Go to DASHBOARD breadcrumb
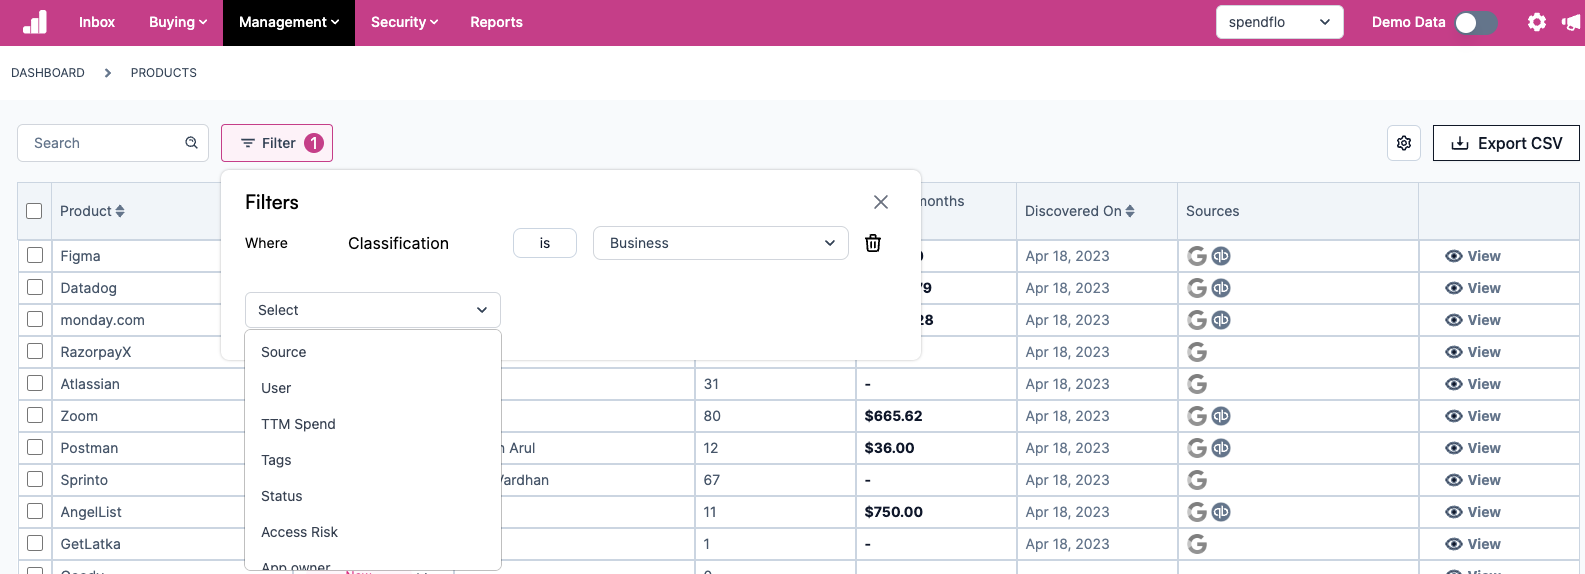The width and height of the screenshot is (1585, 574). [x=48, y=73]
